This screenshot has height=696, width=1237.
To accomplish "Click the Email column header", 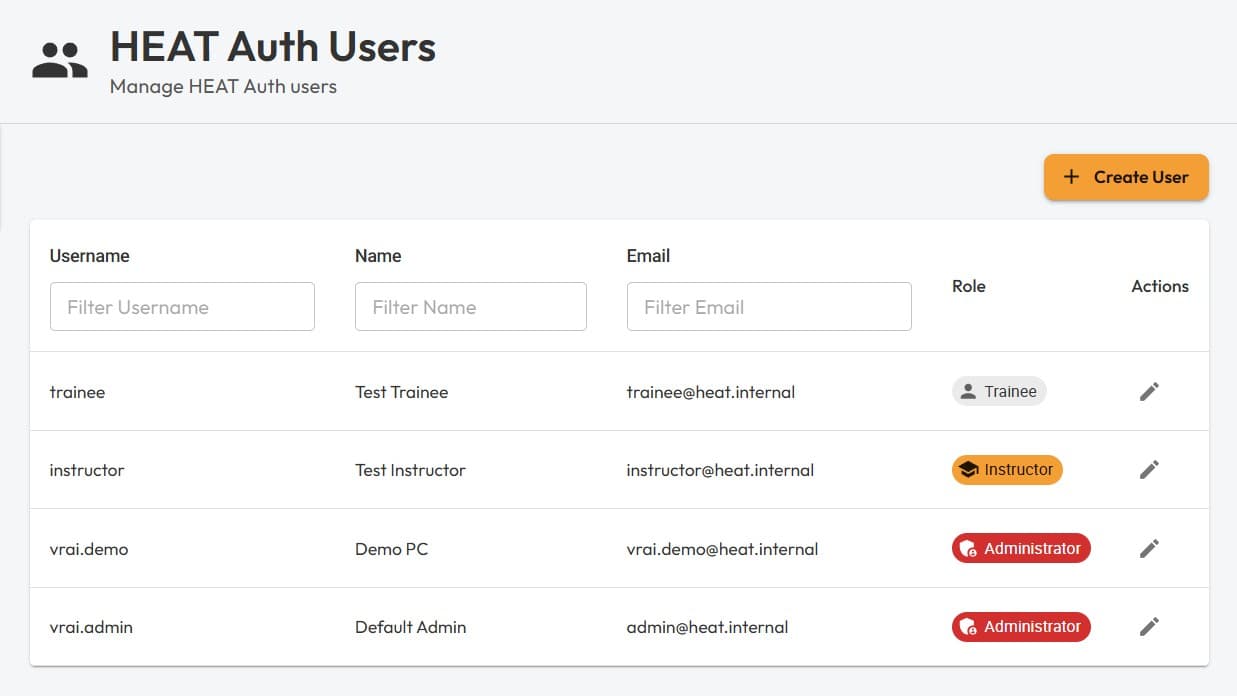I will [x=648, y=256].
